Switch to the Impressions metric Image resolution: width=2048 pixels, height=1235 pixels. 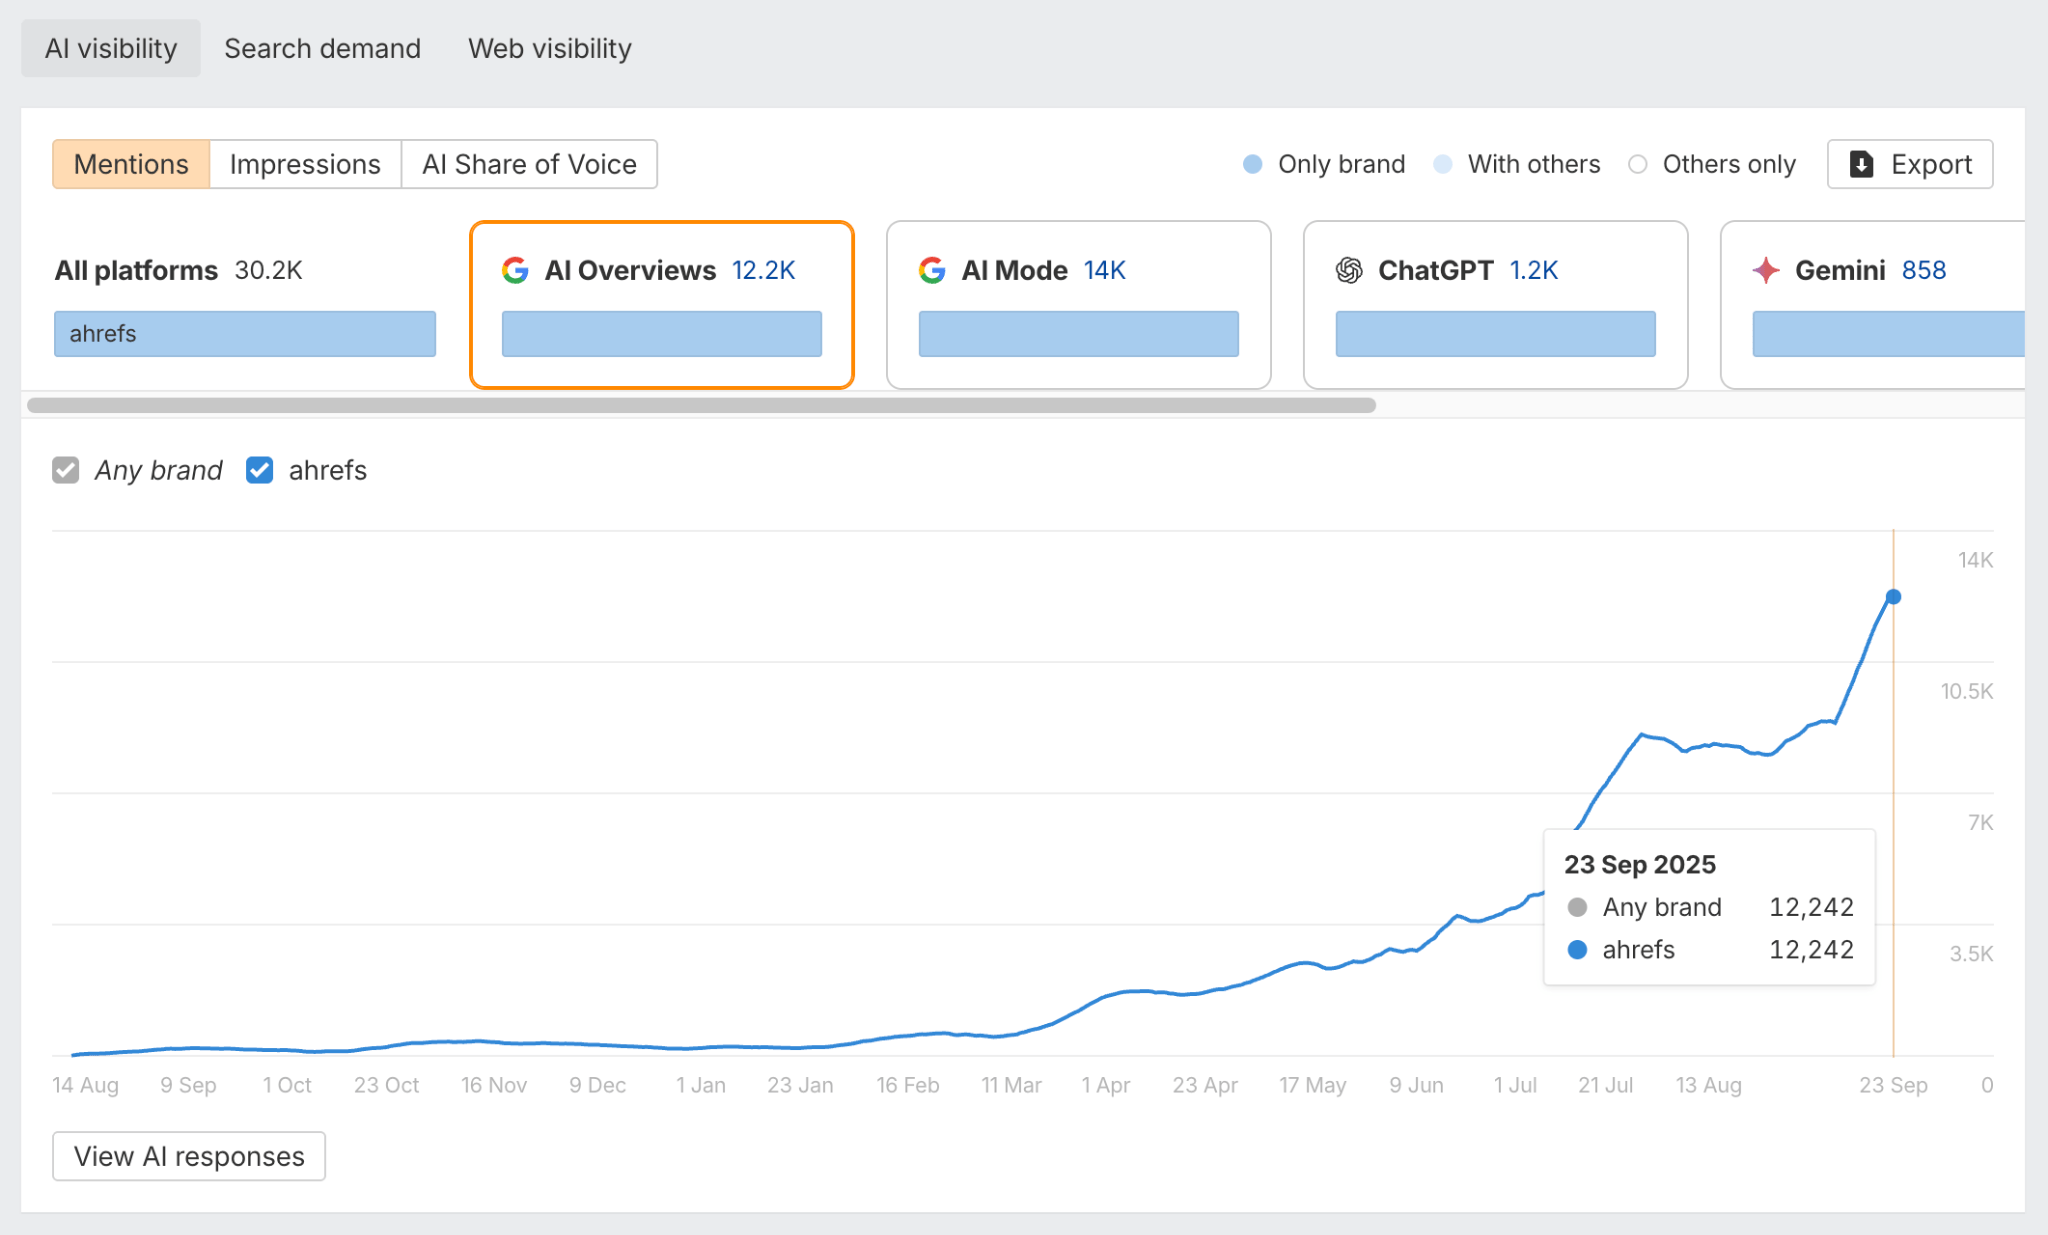(x=305, y=163)
